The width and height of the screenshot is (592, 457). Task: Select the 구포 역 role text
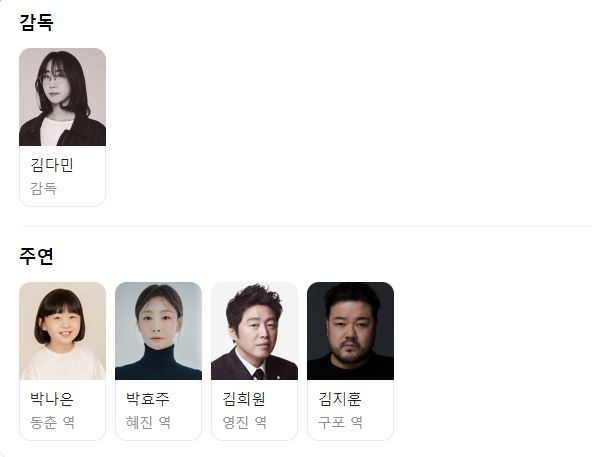(341, 422)
